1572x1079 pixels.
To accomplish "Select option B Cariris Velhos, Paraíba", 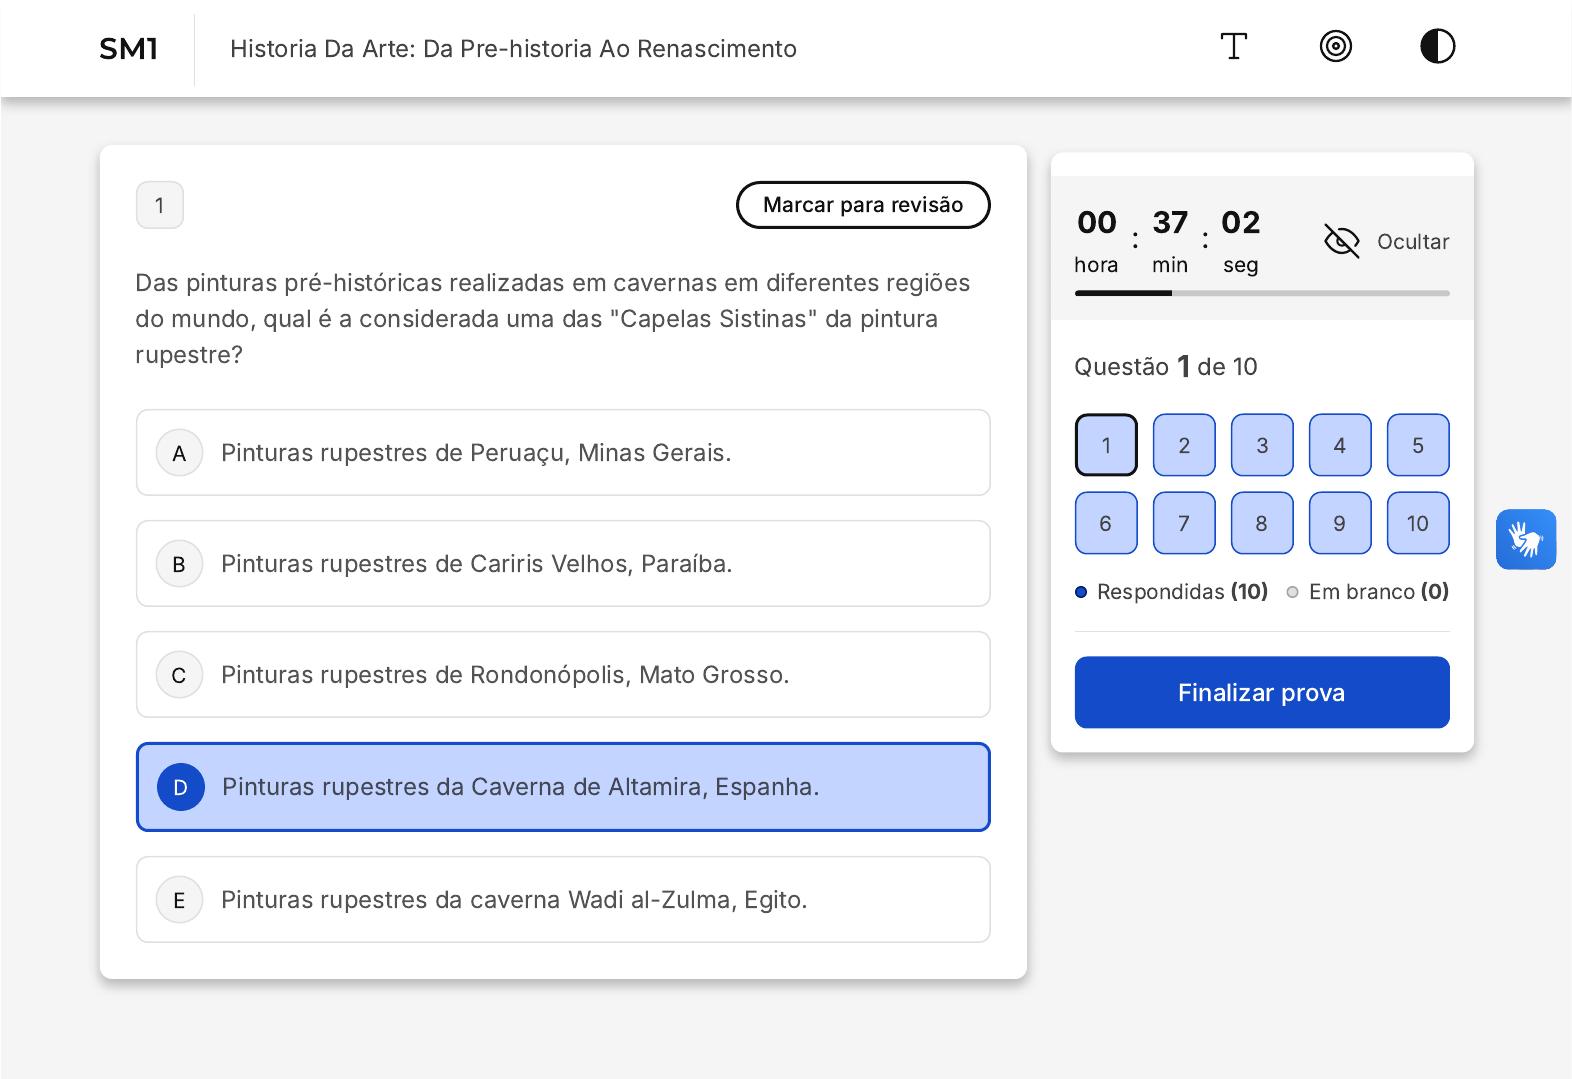I will pos(563,564).
